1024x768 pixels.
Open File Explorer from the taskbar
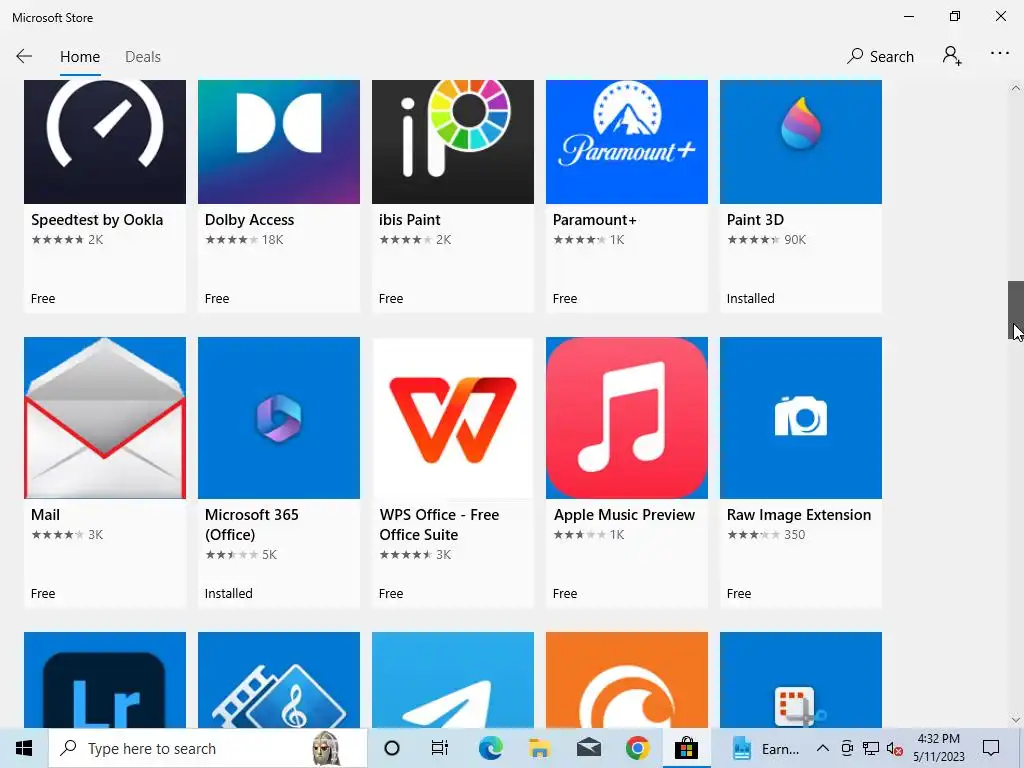point(539,748)
